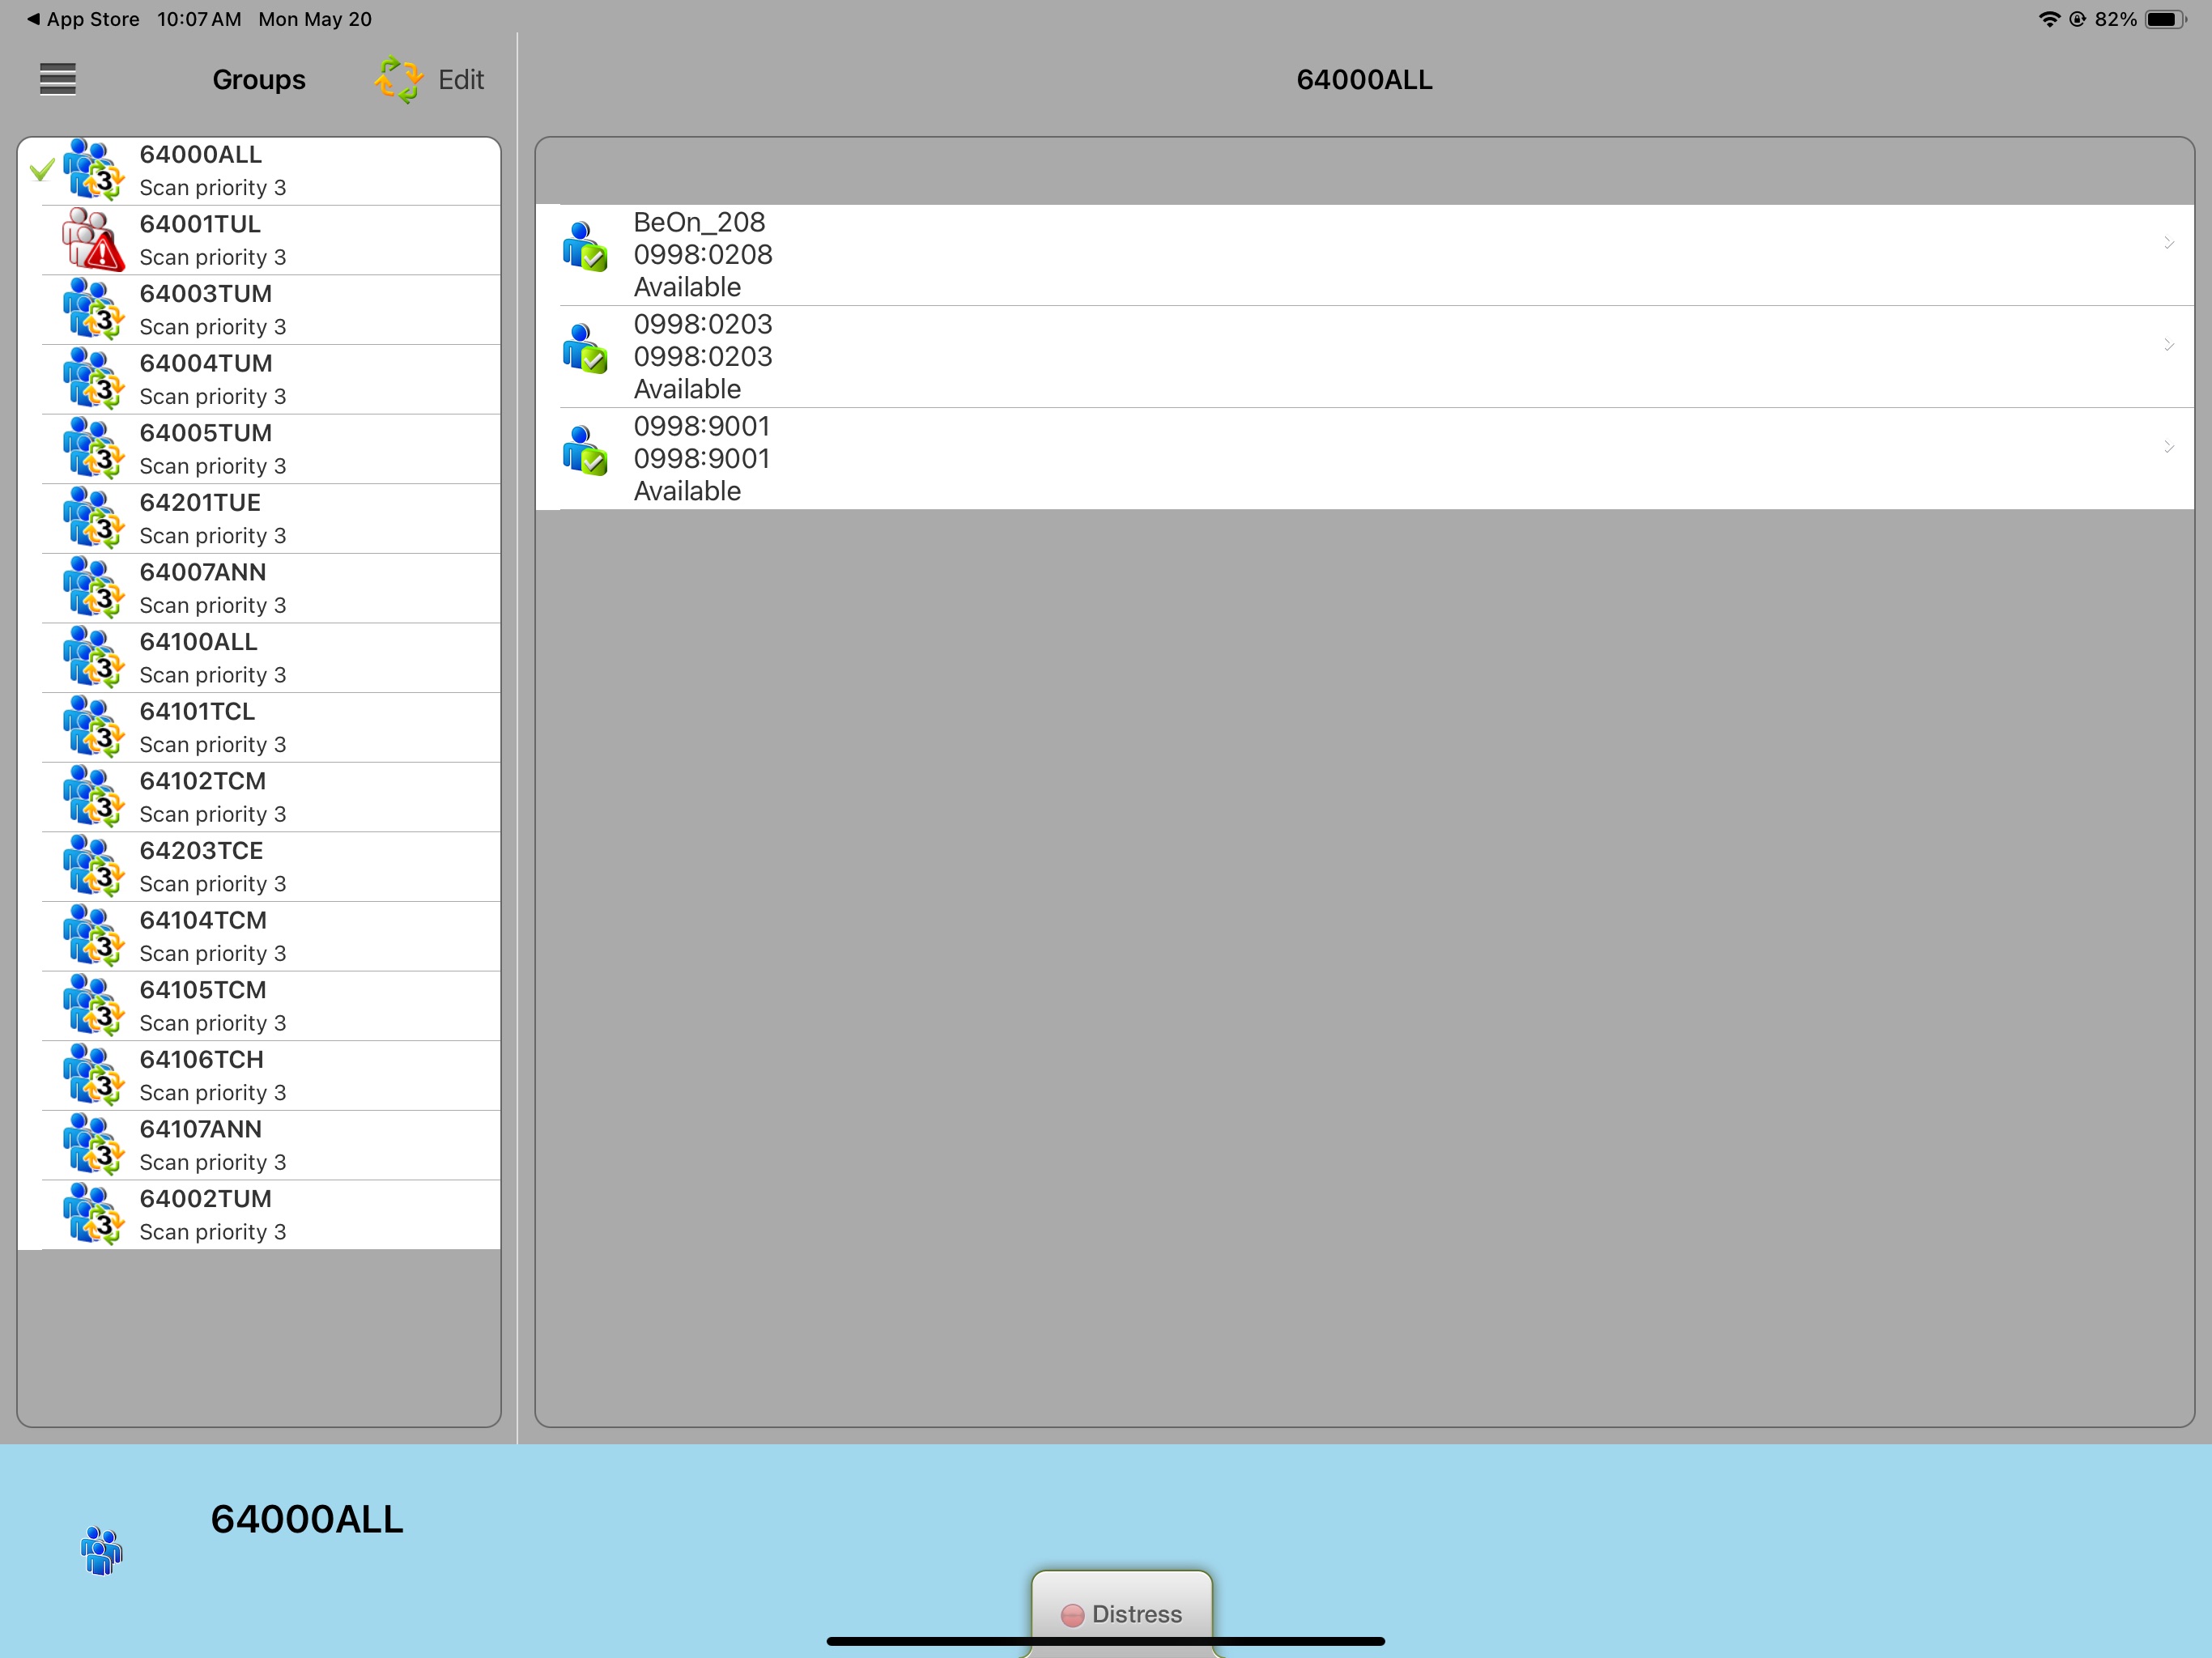
Task: Select the 64002TUM group row
Action: (x=259, y=1215)
